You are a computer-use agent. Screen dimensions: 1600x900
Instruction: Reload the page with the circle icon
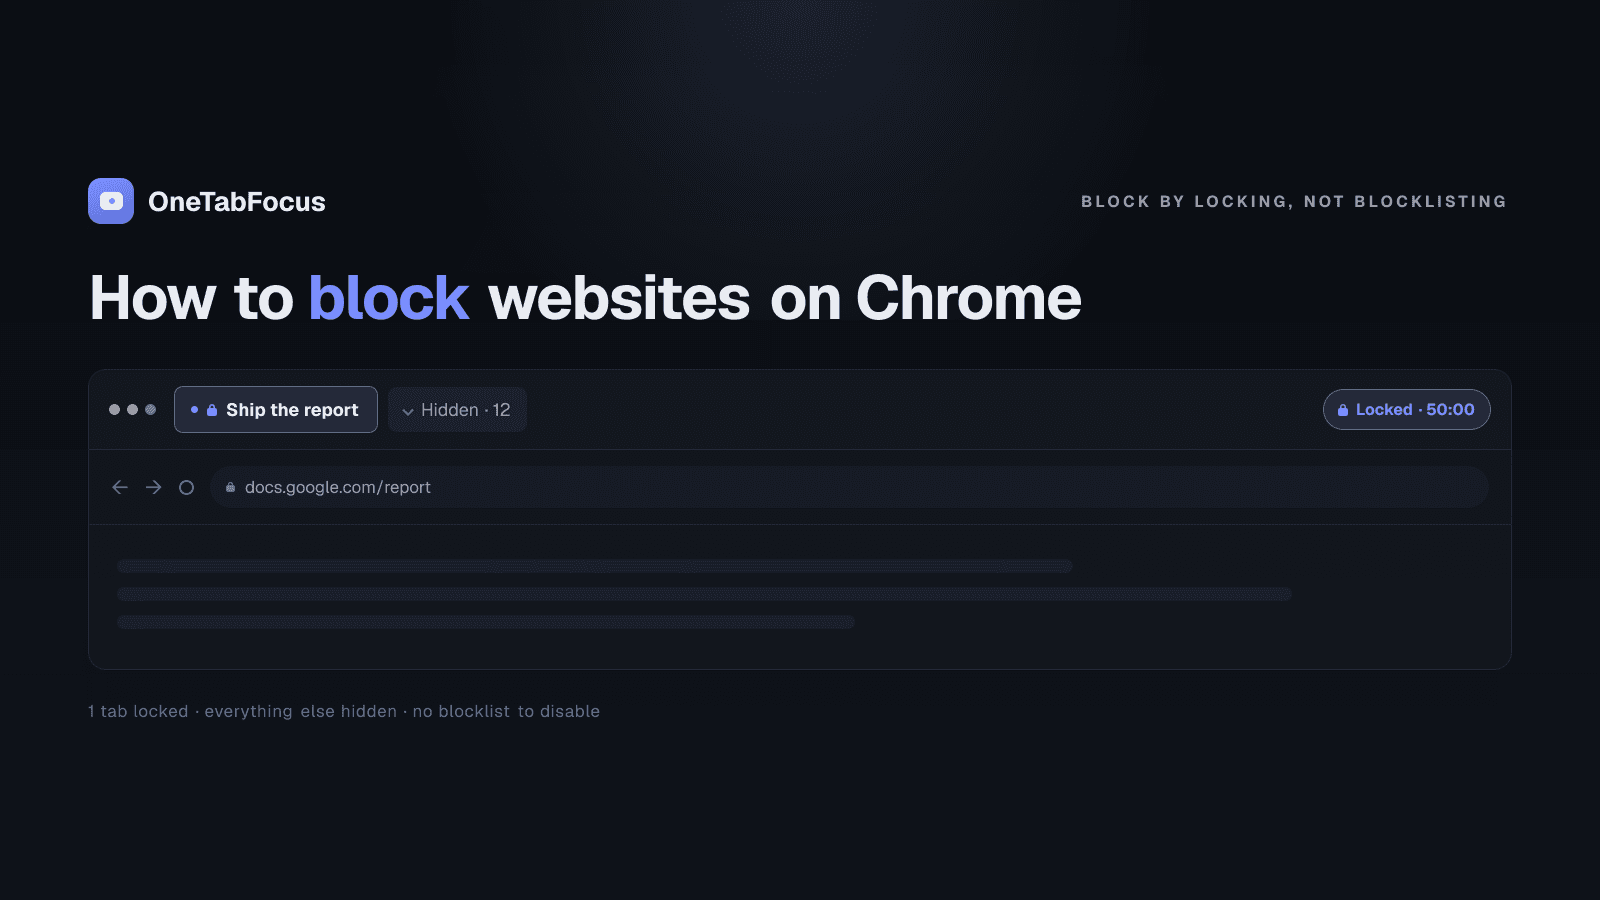coord(186,487)
